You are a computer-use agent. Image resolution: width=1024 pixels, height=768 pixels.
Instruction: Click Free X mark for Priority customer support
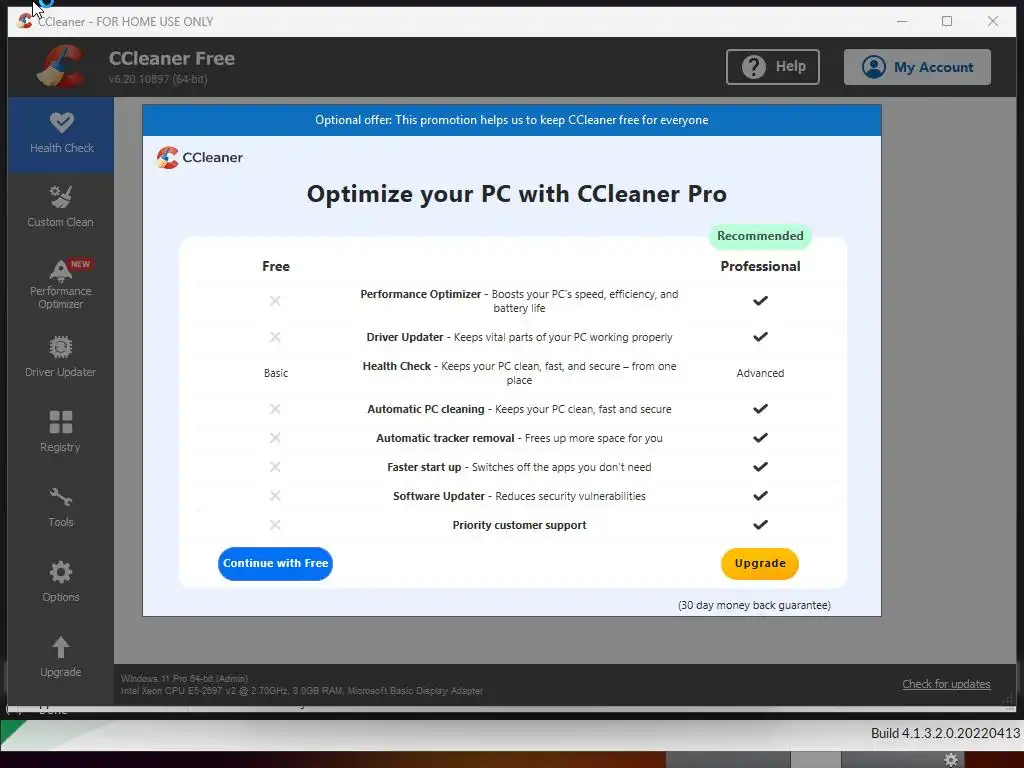[x=275, y=524]
